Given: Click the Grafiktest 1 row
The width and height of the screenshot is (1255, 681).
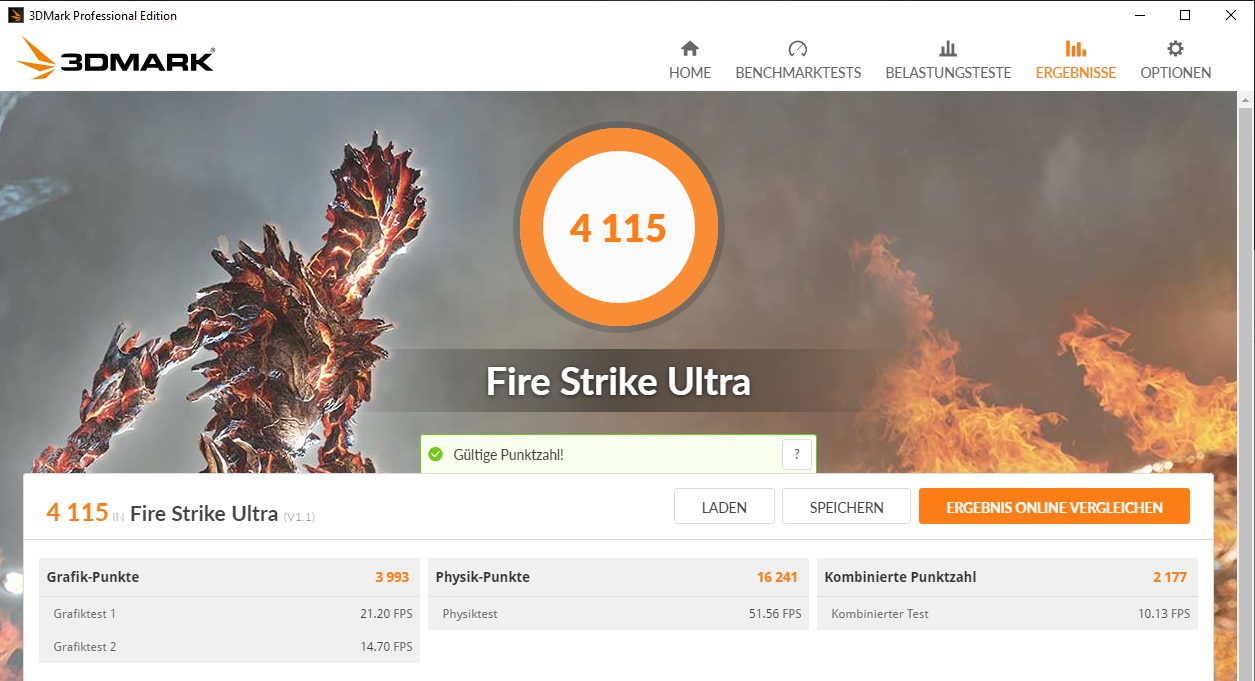Looking at the screenshot, I should [x=229, y=614].
